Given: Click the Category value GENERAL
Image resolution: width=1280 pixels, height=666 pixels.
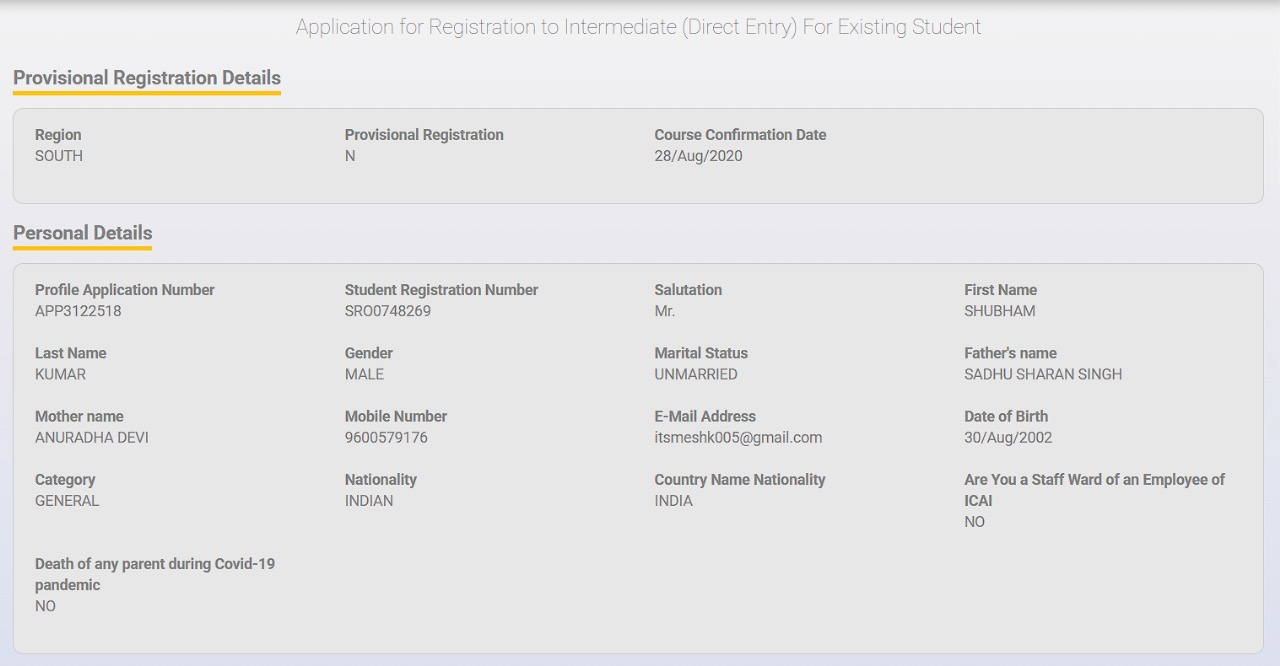Looking at the screenshot, I should pos(67,501).
